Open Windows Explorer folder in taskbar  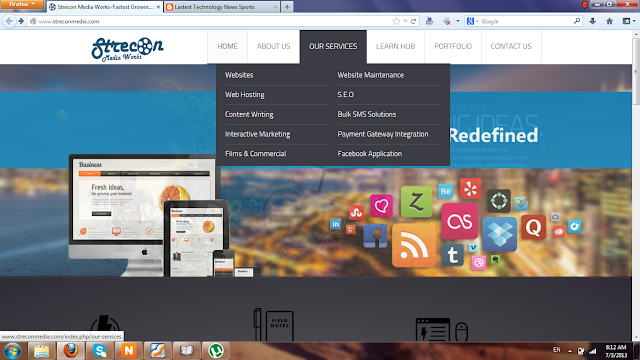pyautogui.click(x=41, y=351)
